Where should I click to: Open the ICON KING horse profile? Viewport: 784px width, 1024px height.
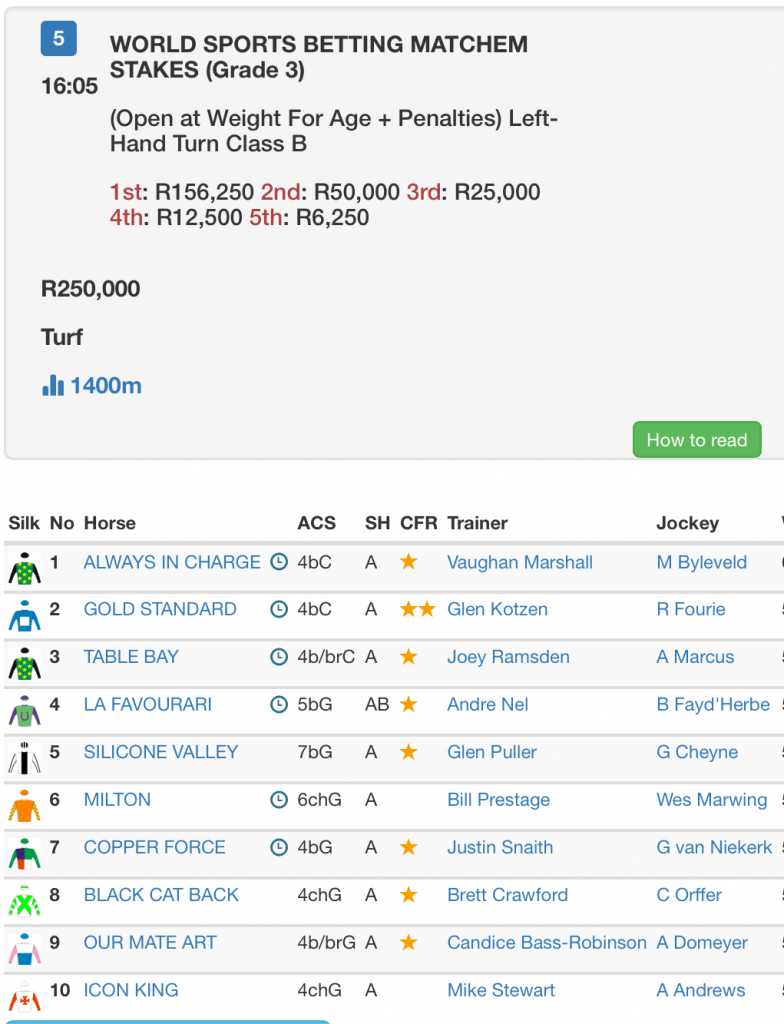[131, 991]
